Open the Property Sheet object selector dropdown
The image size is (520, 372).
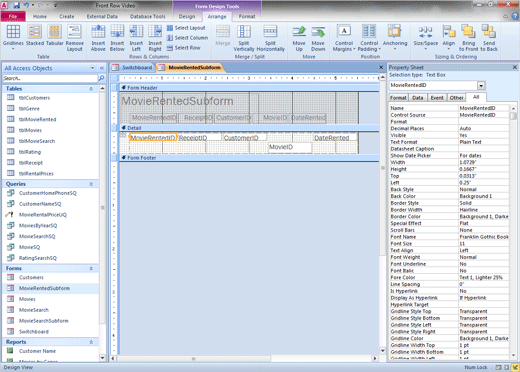click(x=481, y=85)
